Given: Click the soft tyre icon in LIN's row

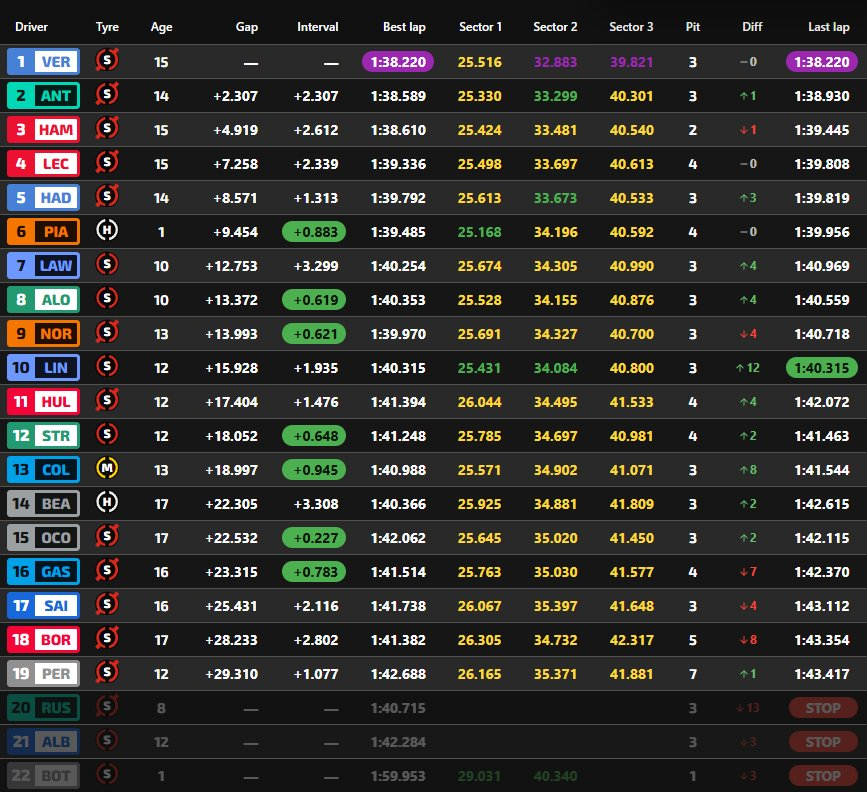Looking at the screenshot, I should (x=107, y=366).
